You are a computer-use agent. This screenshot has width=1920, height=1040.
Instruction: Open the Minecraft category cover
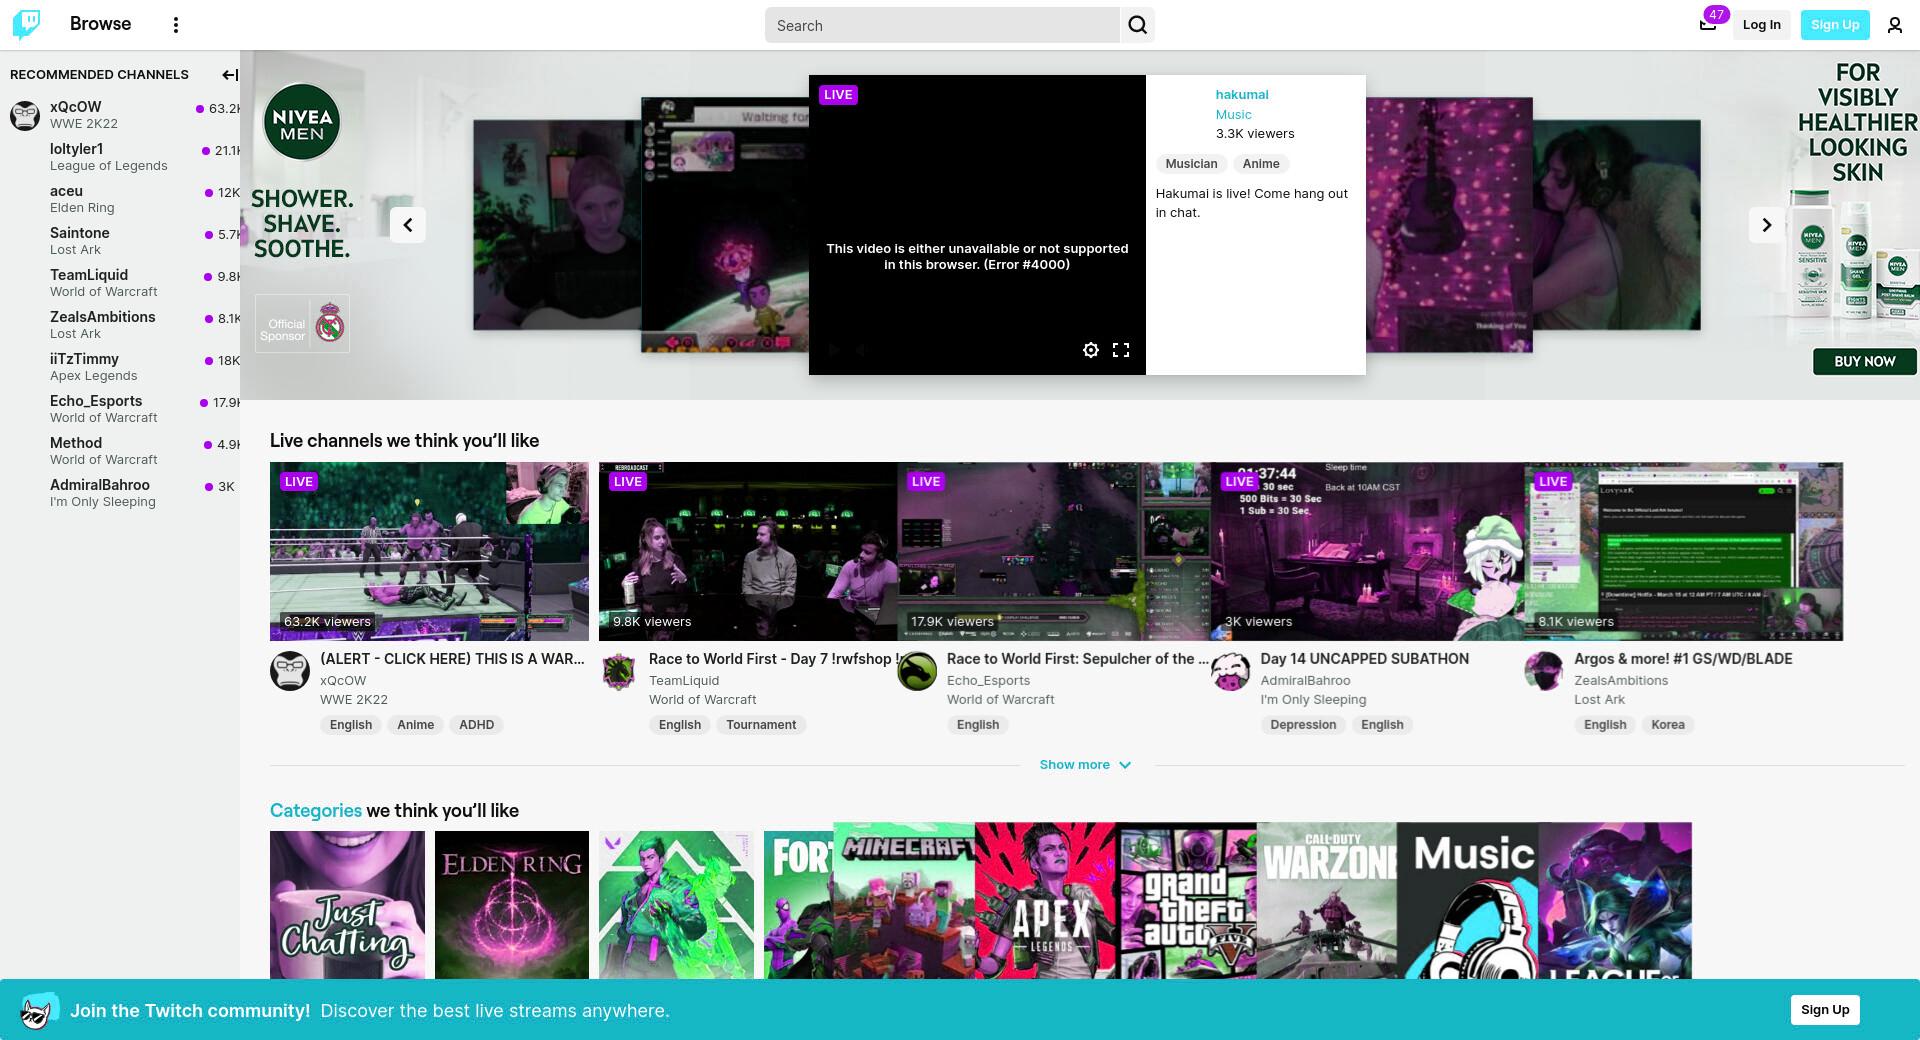[x=904, y=901]
